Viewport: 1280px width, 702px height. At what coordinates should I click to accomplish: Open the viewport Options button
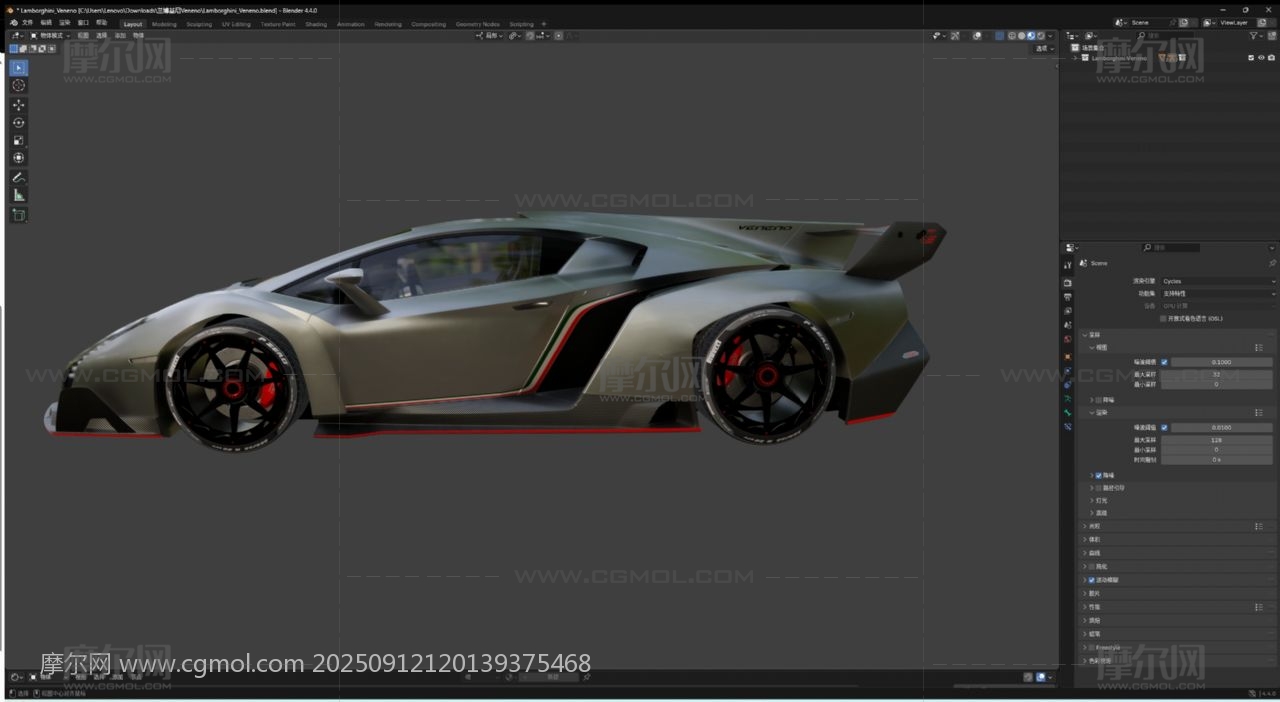(1044, 48)
